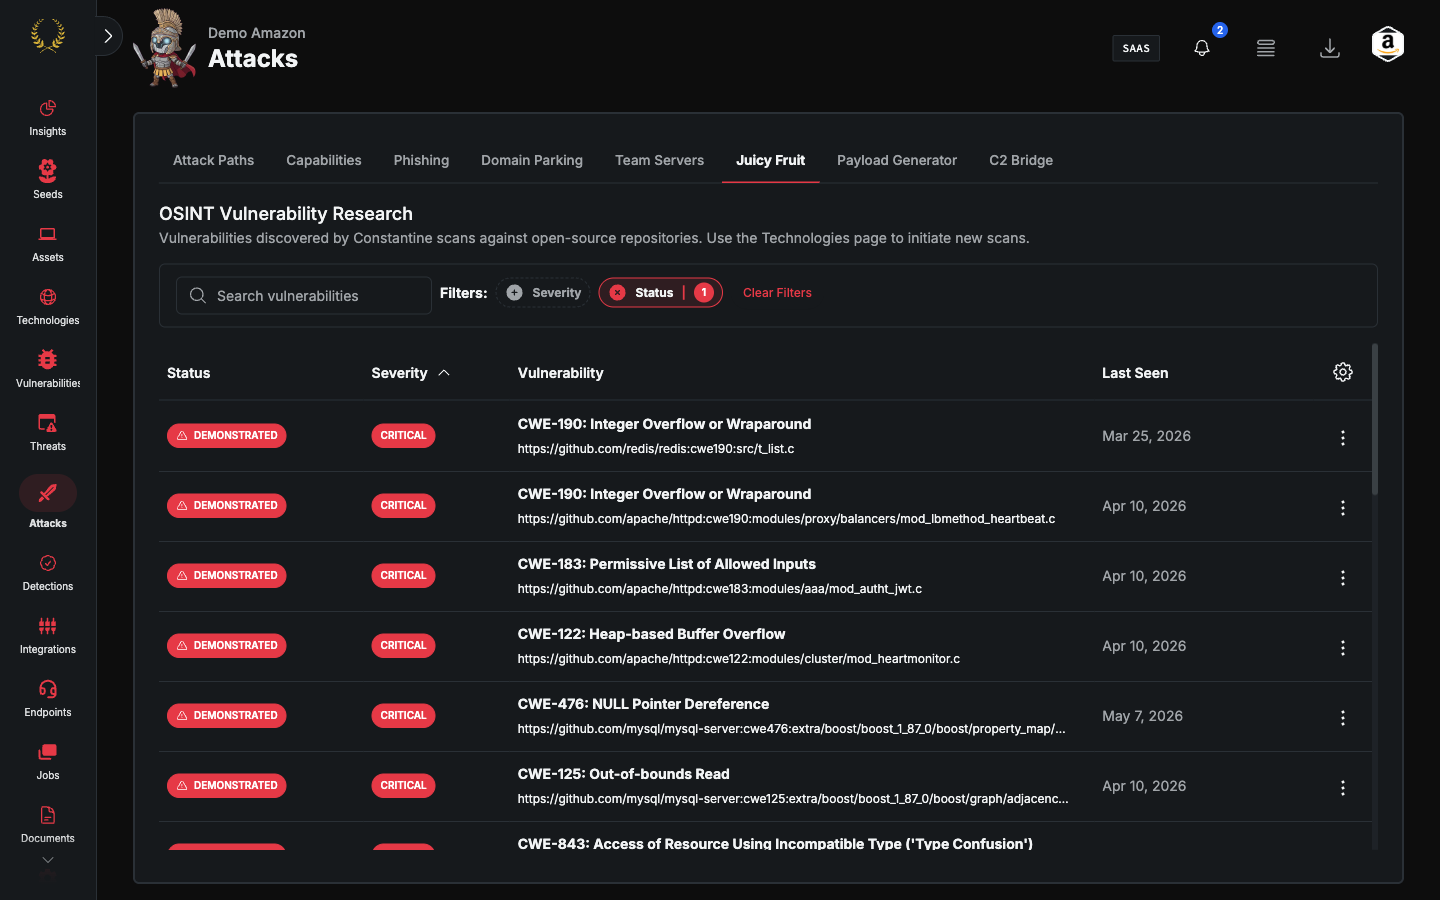Open row menu for CWE-476 NULL Pointer Dereference

click(1343, 718)
